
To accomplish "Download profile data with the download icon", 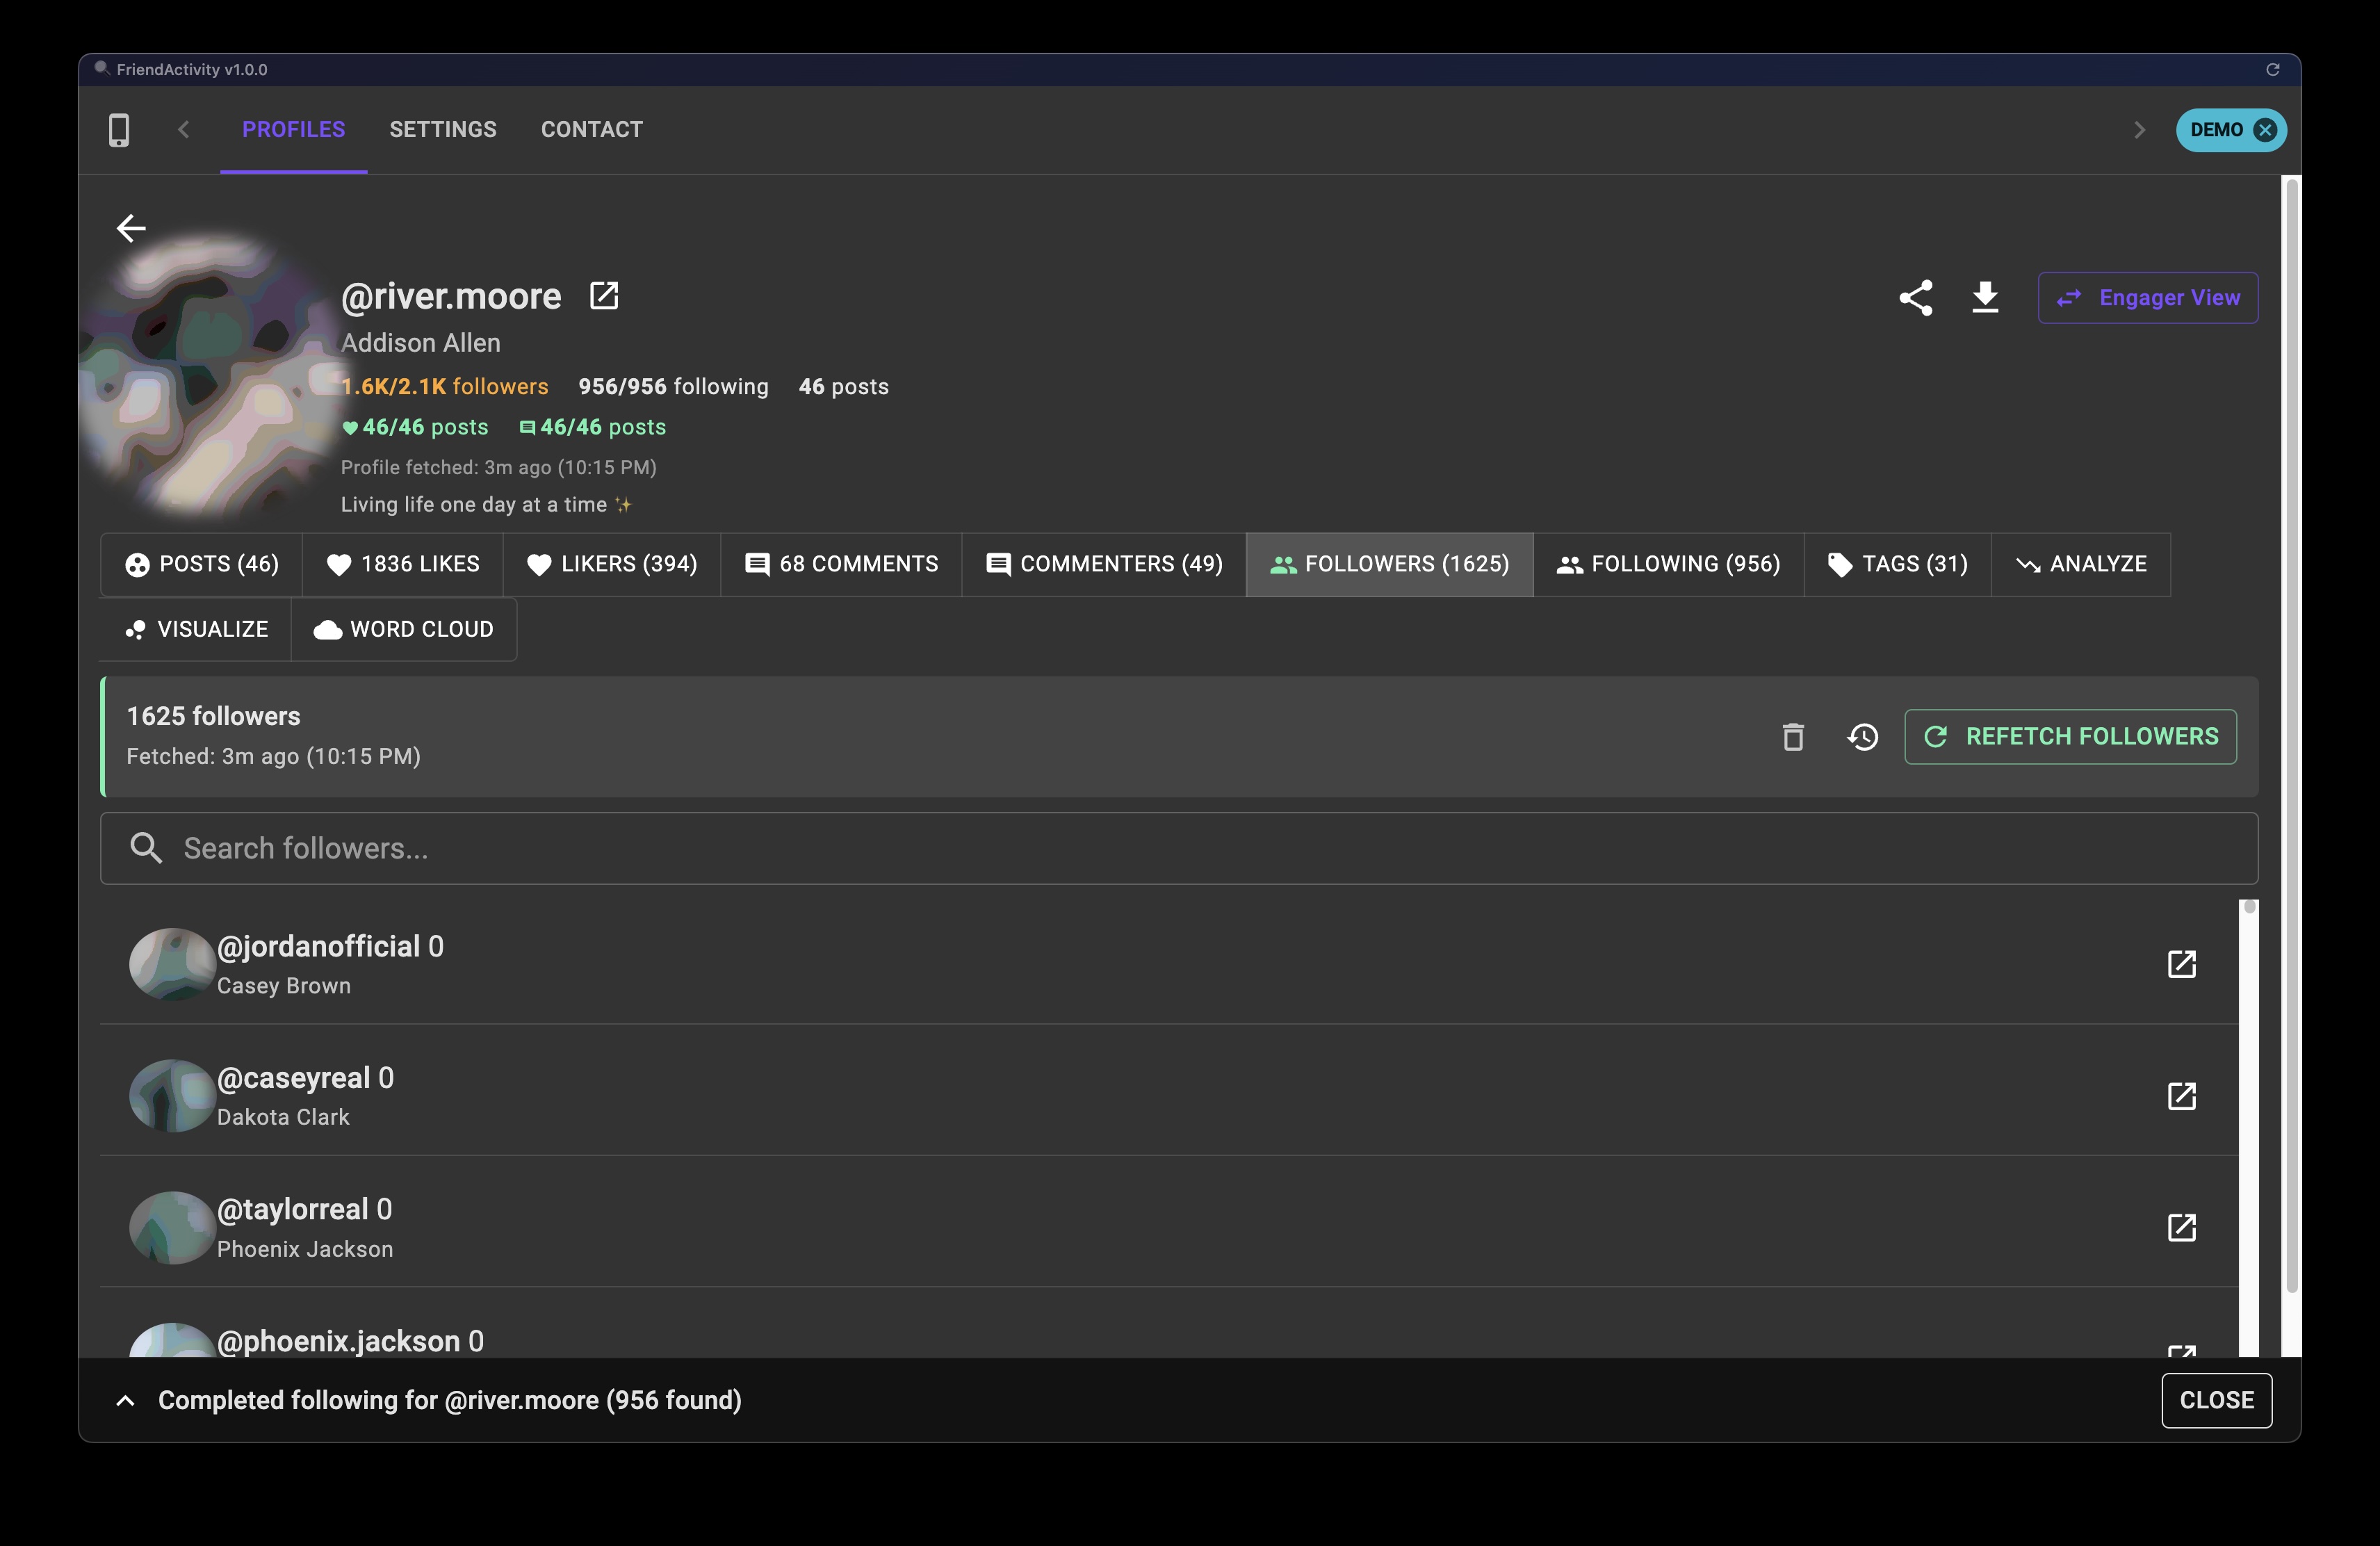I will point(1985,297).
